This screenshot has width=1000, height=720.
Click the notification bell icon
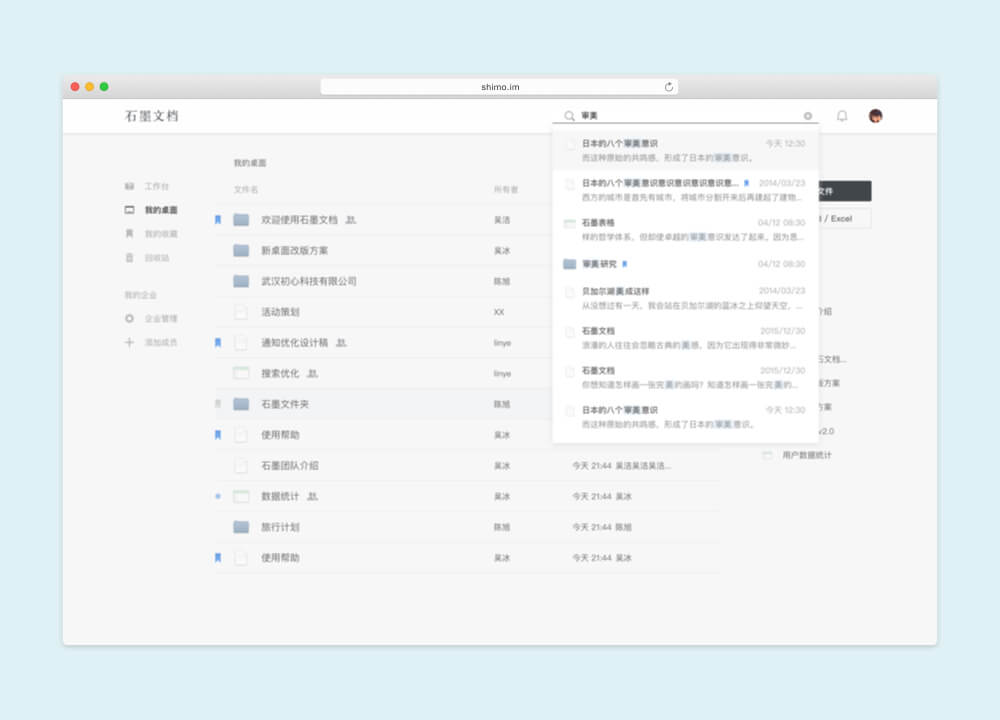click(842, 116)
